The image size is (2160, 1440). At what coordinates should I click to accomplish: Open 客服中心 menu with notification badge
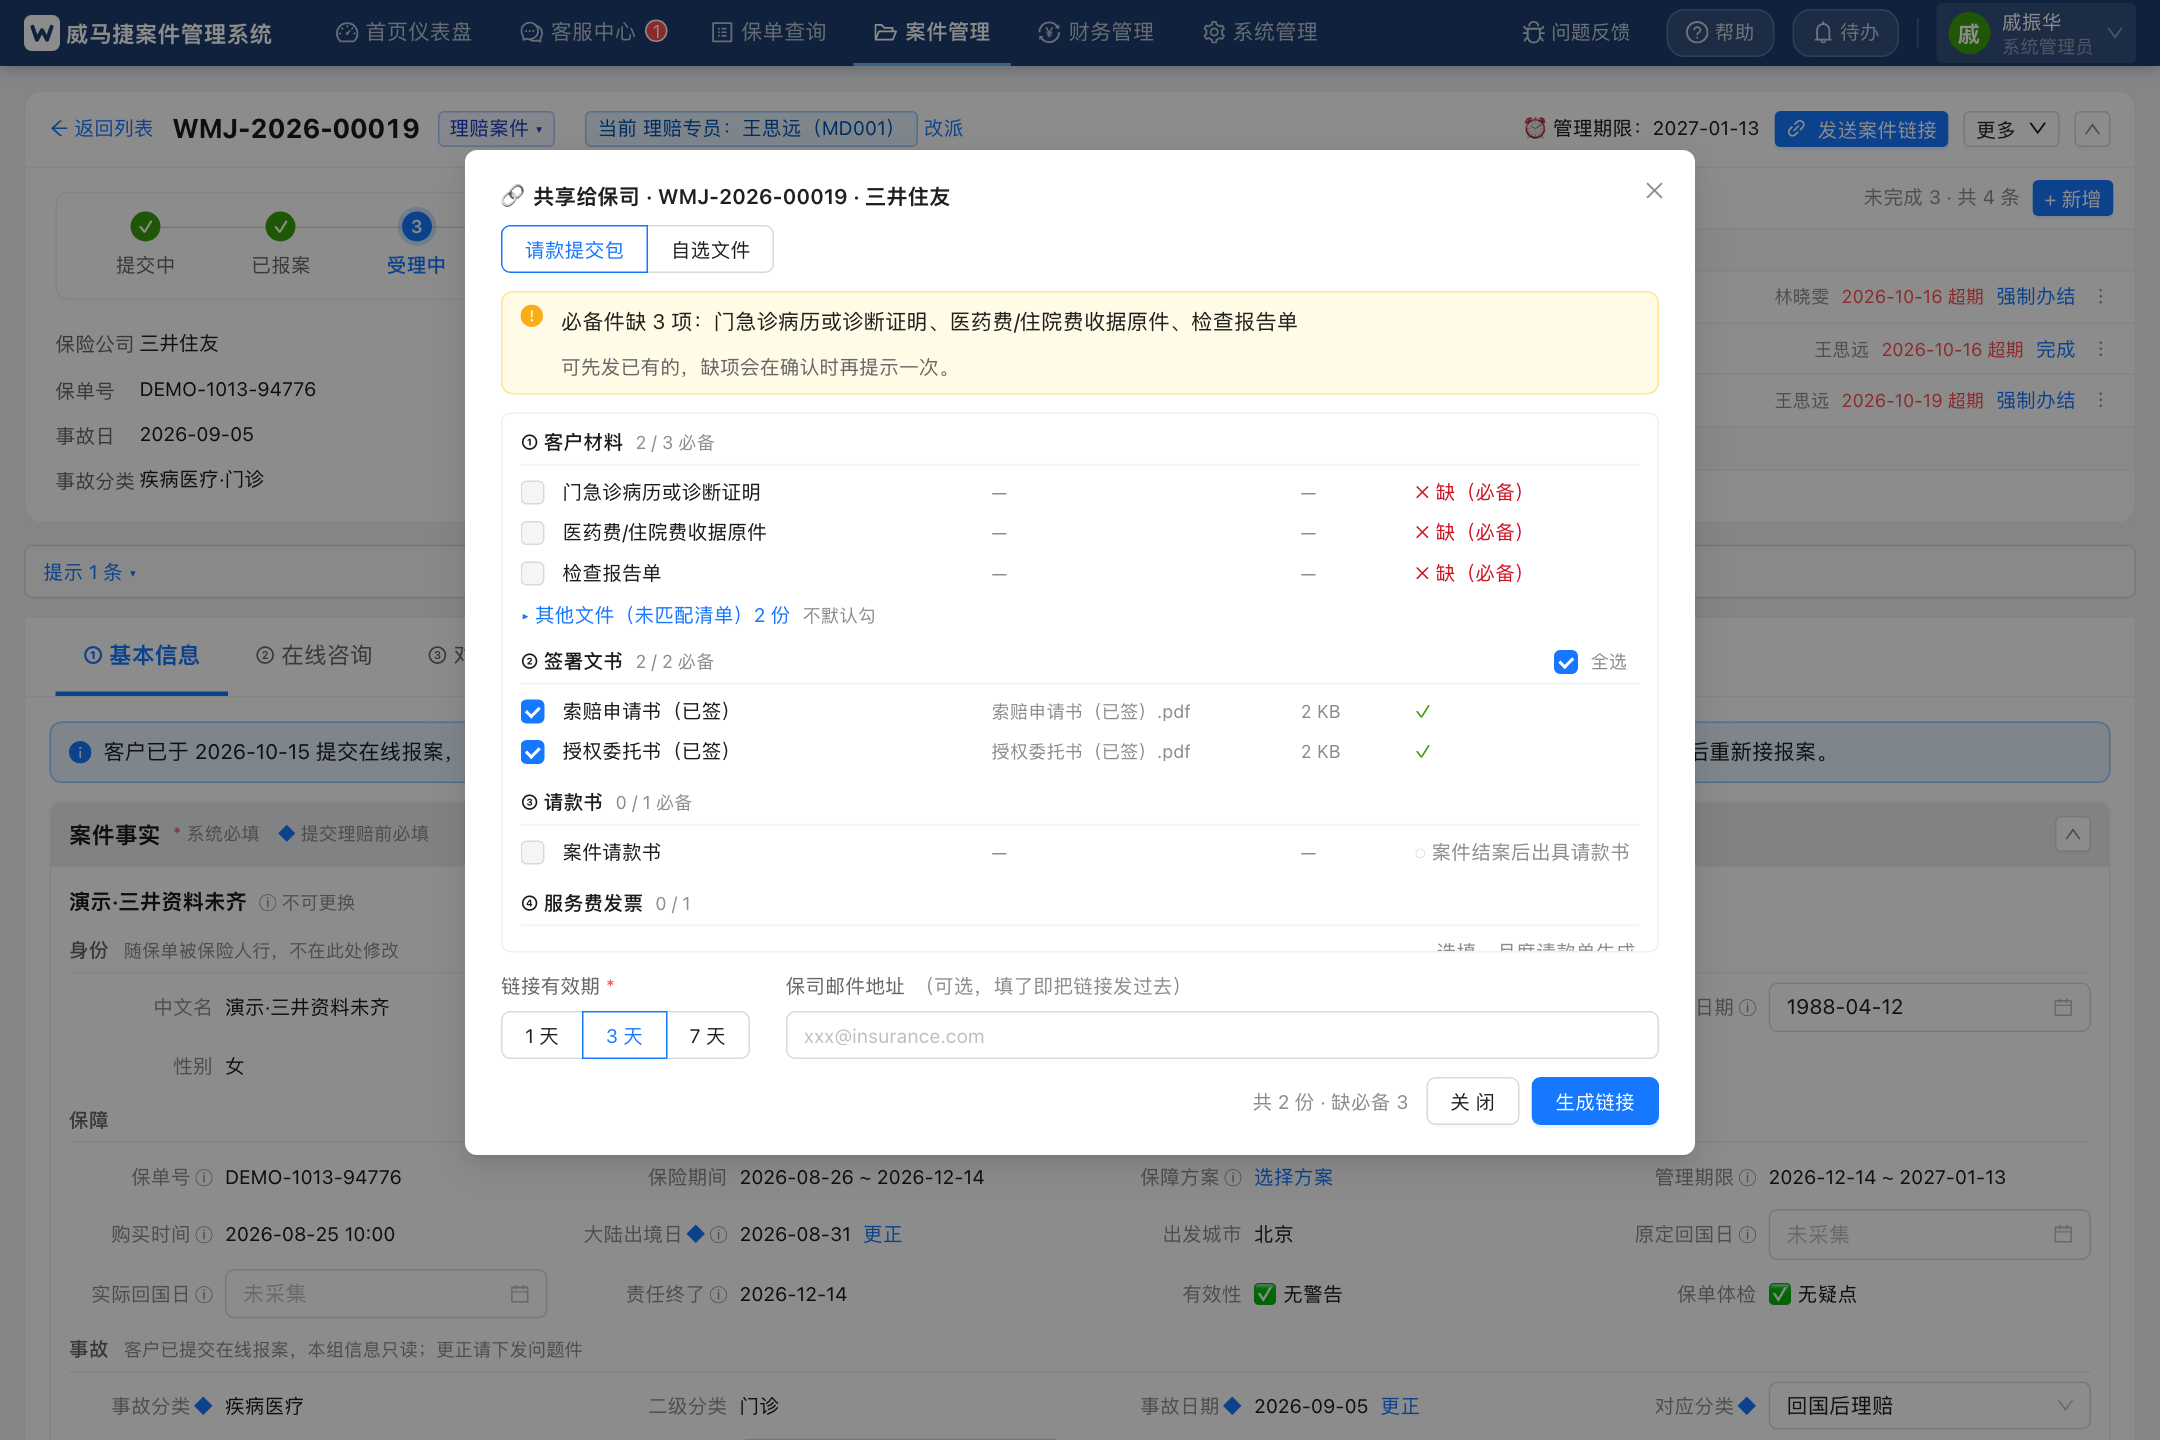[593, 33]
